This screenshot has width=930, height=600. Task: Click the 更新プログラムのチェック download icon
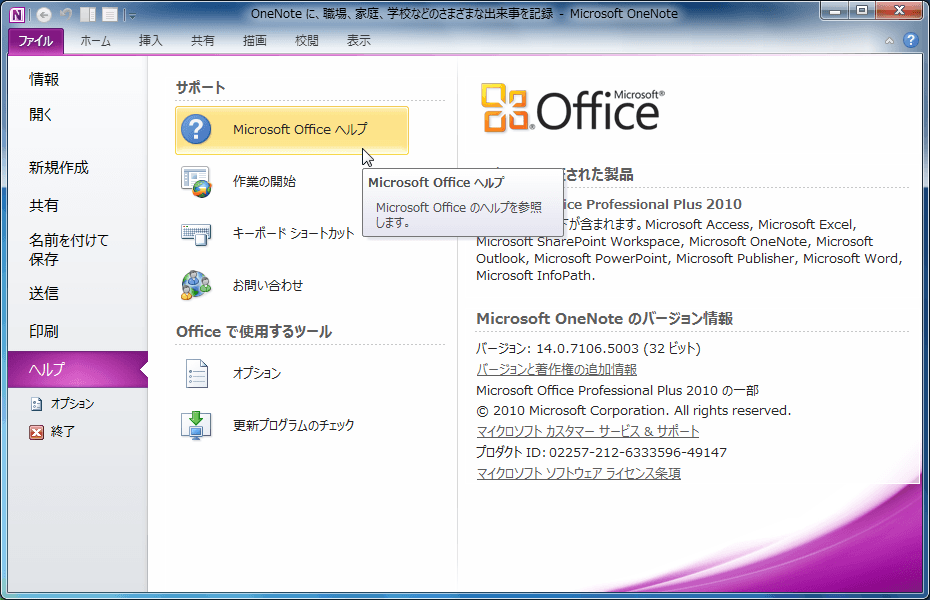(x=196, y=425)
